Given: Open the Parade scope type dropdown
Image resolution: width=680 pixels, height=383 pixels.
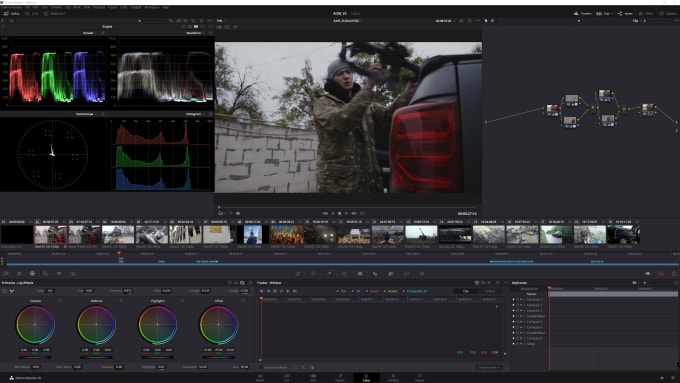Looking at the screenshot, I should [x=91, y=33].
